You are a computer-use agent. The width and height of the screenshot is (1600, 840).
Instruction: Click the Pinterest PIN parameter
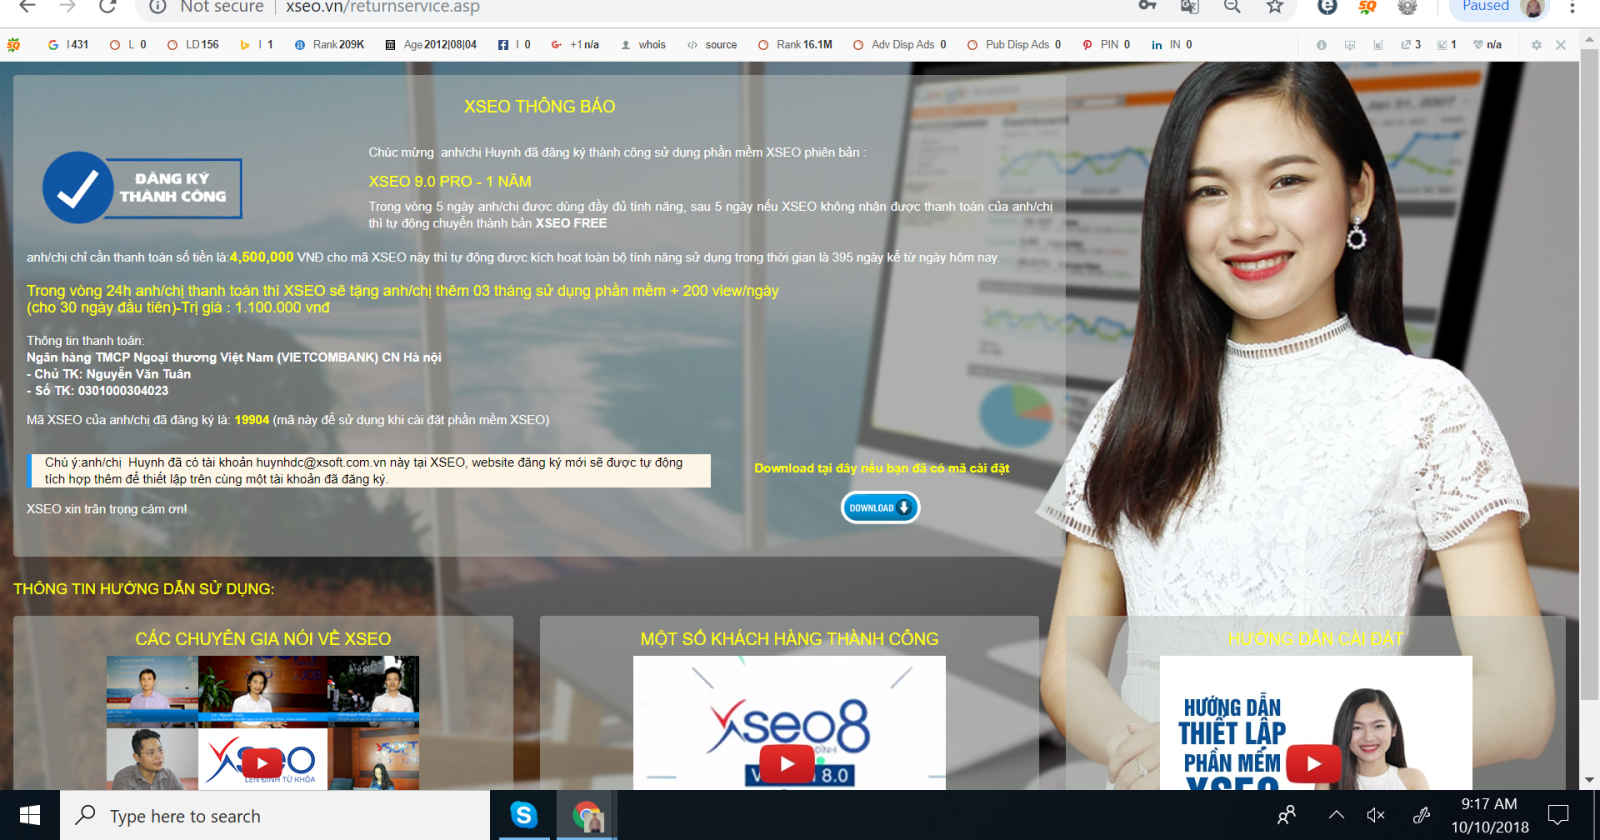(x=1106, y=45)
